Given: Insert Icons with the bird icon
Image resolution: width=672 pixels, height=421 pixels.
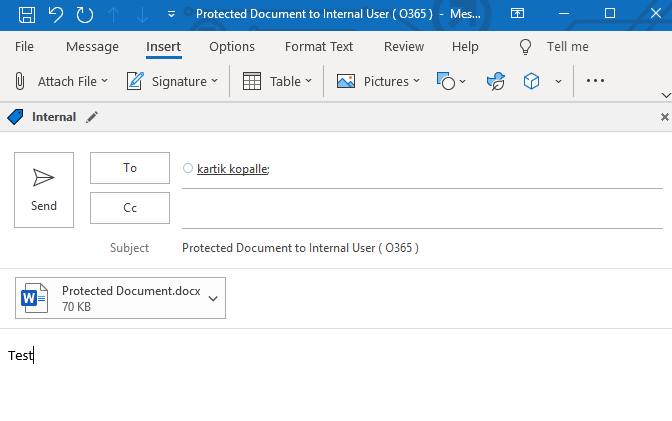Looking at the screenshot, I should [496, 81].
